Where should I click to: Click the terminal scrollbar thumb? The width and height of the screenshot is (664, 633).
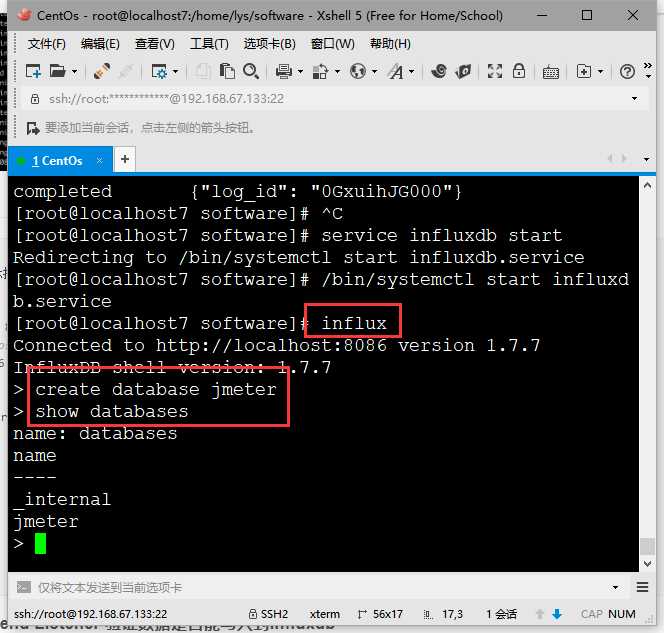[x=647, y=546]
